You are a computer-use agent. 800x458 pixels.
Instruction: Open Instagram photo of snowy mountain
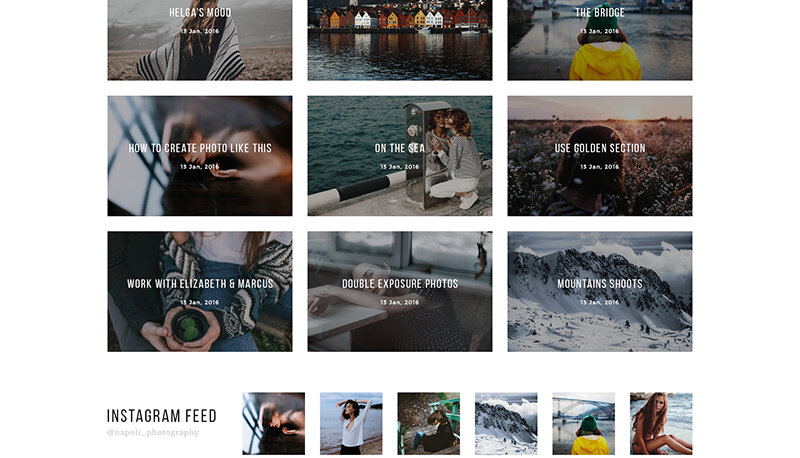[506, 423]
